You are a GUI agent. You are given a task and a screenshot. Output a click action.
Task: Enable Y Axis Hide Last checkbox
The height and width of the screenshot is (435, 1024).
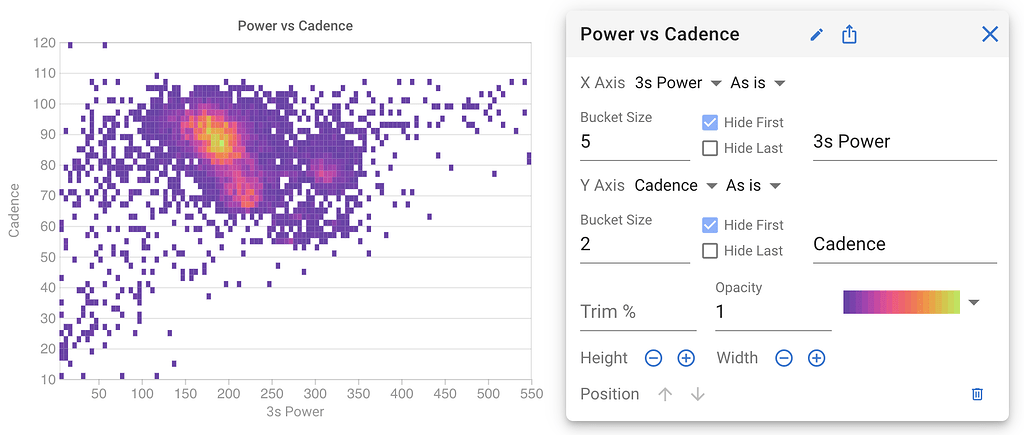pos(710,251)
